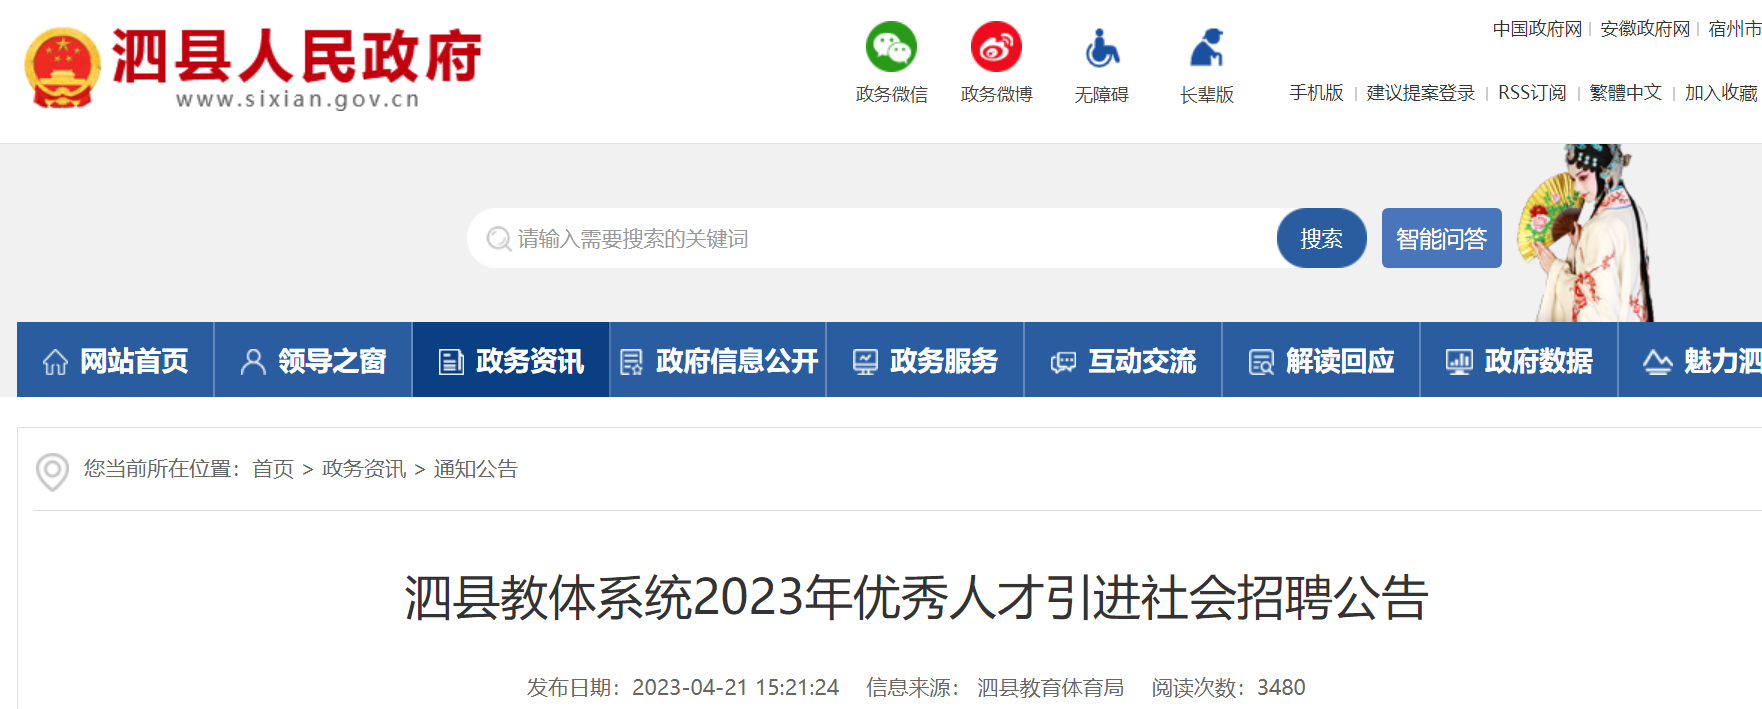Click the home icon beside 网站首页
The image size is (1762, 709).
(56, 361)
